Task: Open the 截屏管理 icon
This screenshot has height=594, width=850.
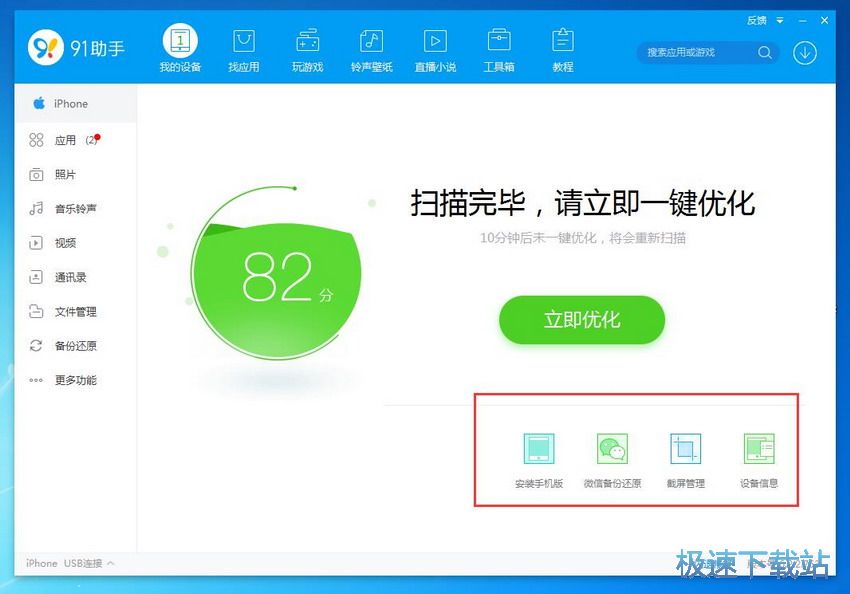Action: point(686,449)
